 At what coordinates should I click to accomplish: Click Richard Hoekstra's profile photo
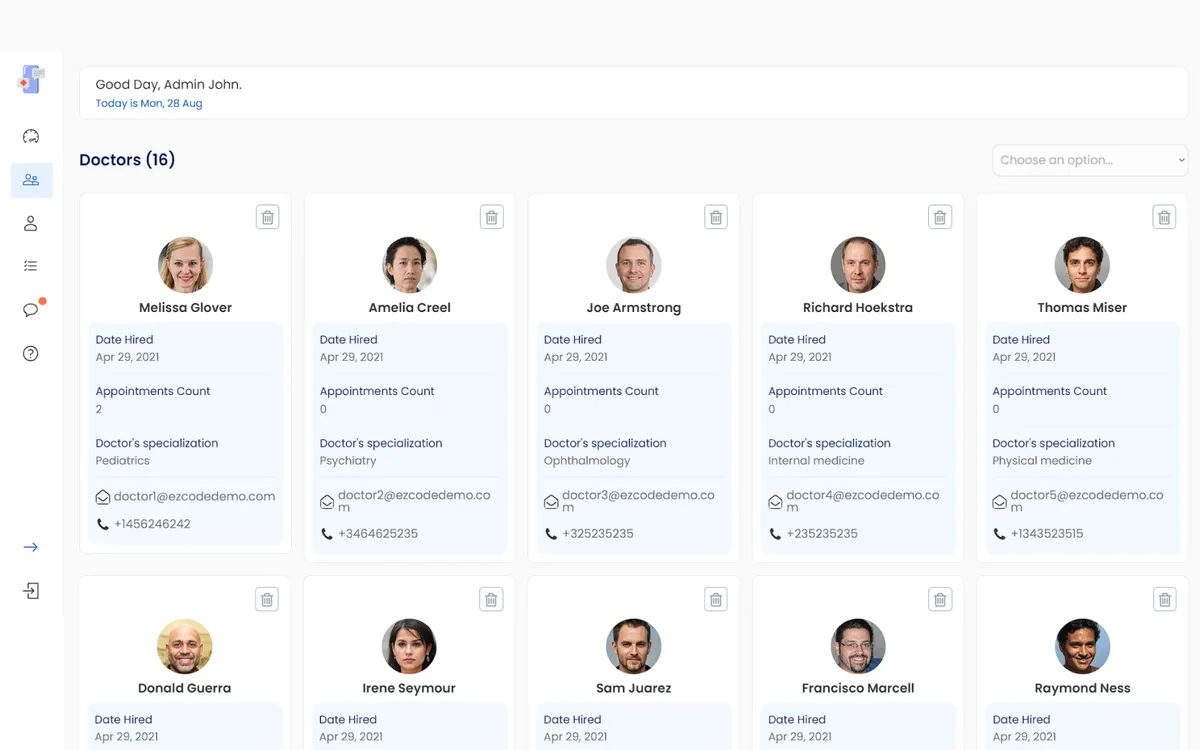[858, 265]
